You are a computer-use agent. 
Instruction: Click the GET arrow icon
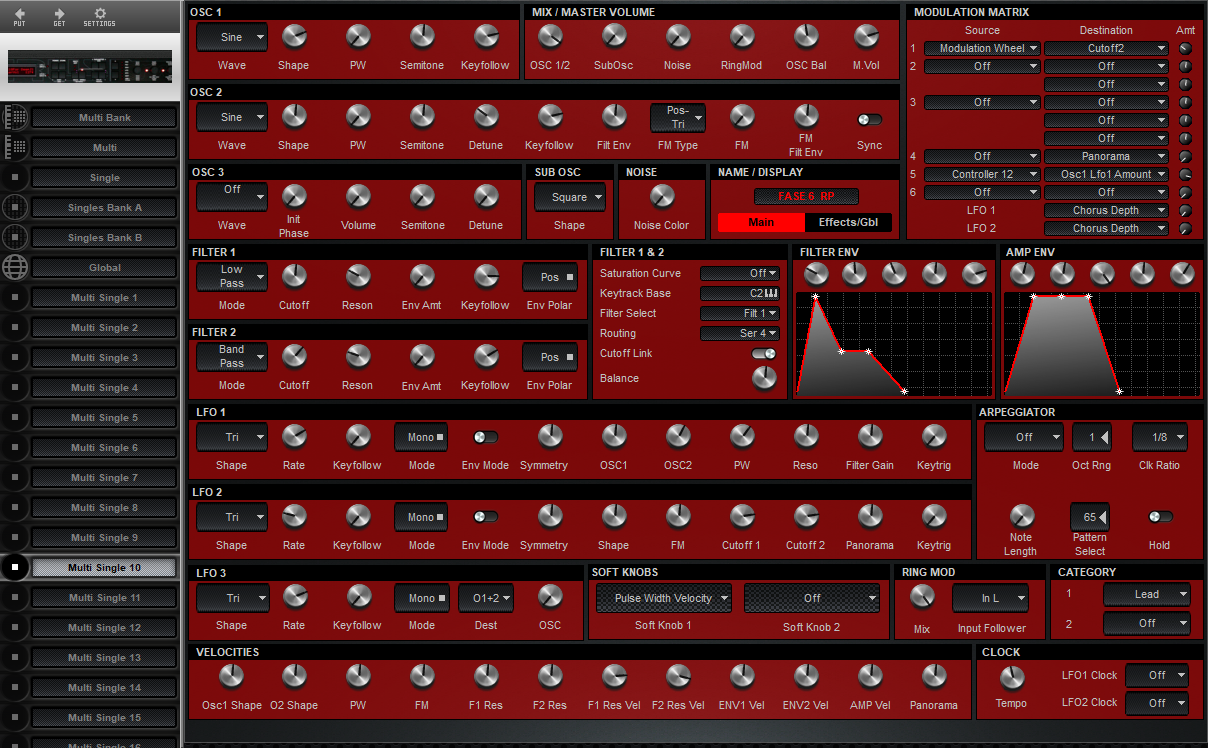point(59,14)
